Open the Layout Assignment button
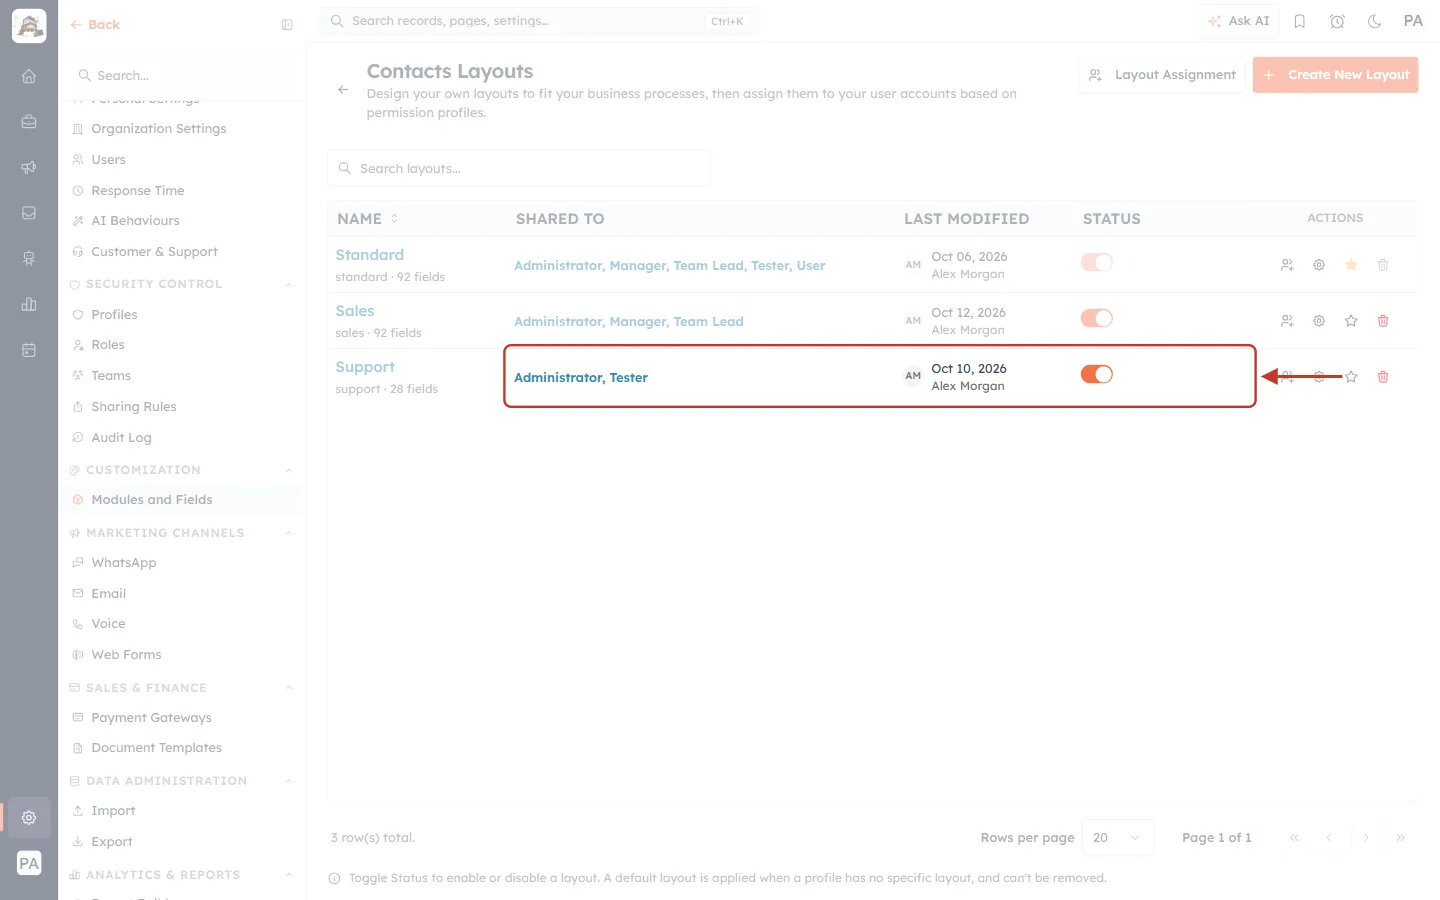 point(1162,75)
